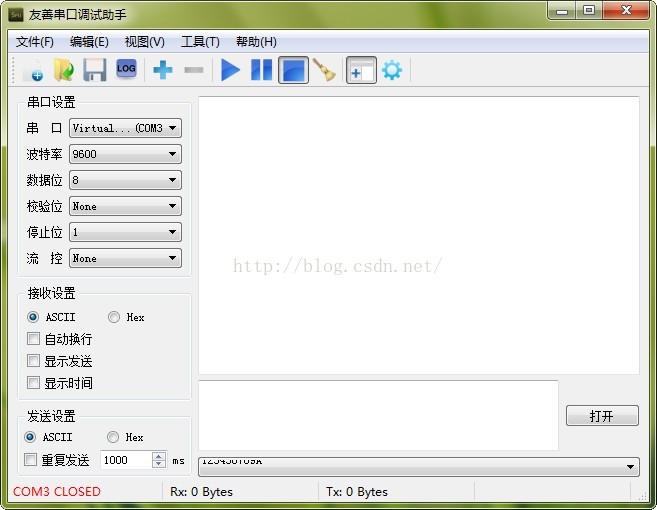Viewport: 657px width, 510px height.
Task: Click inside the large receive area
Action: coord(419,236)
